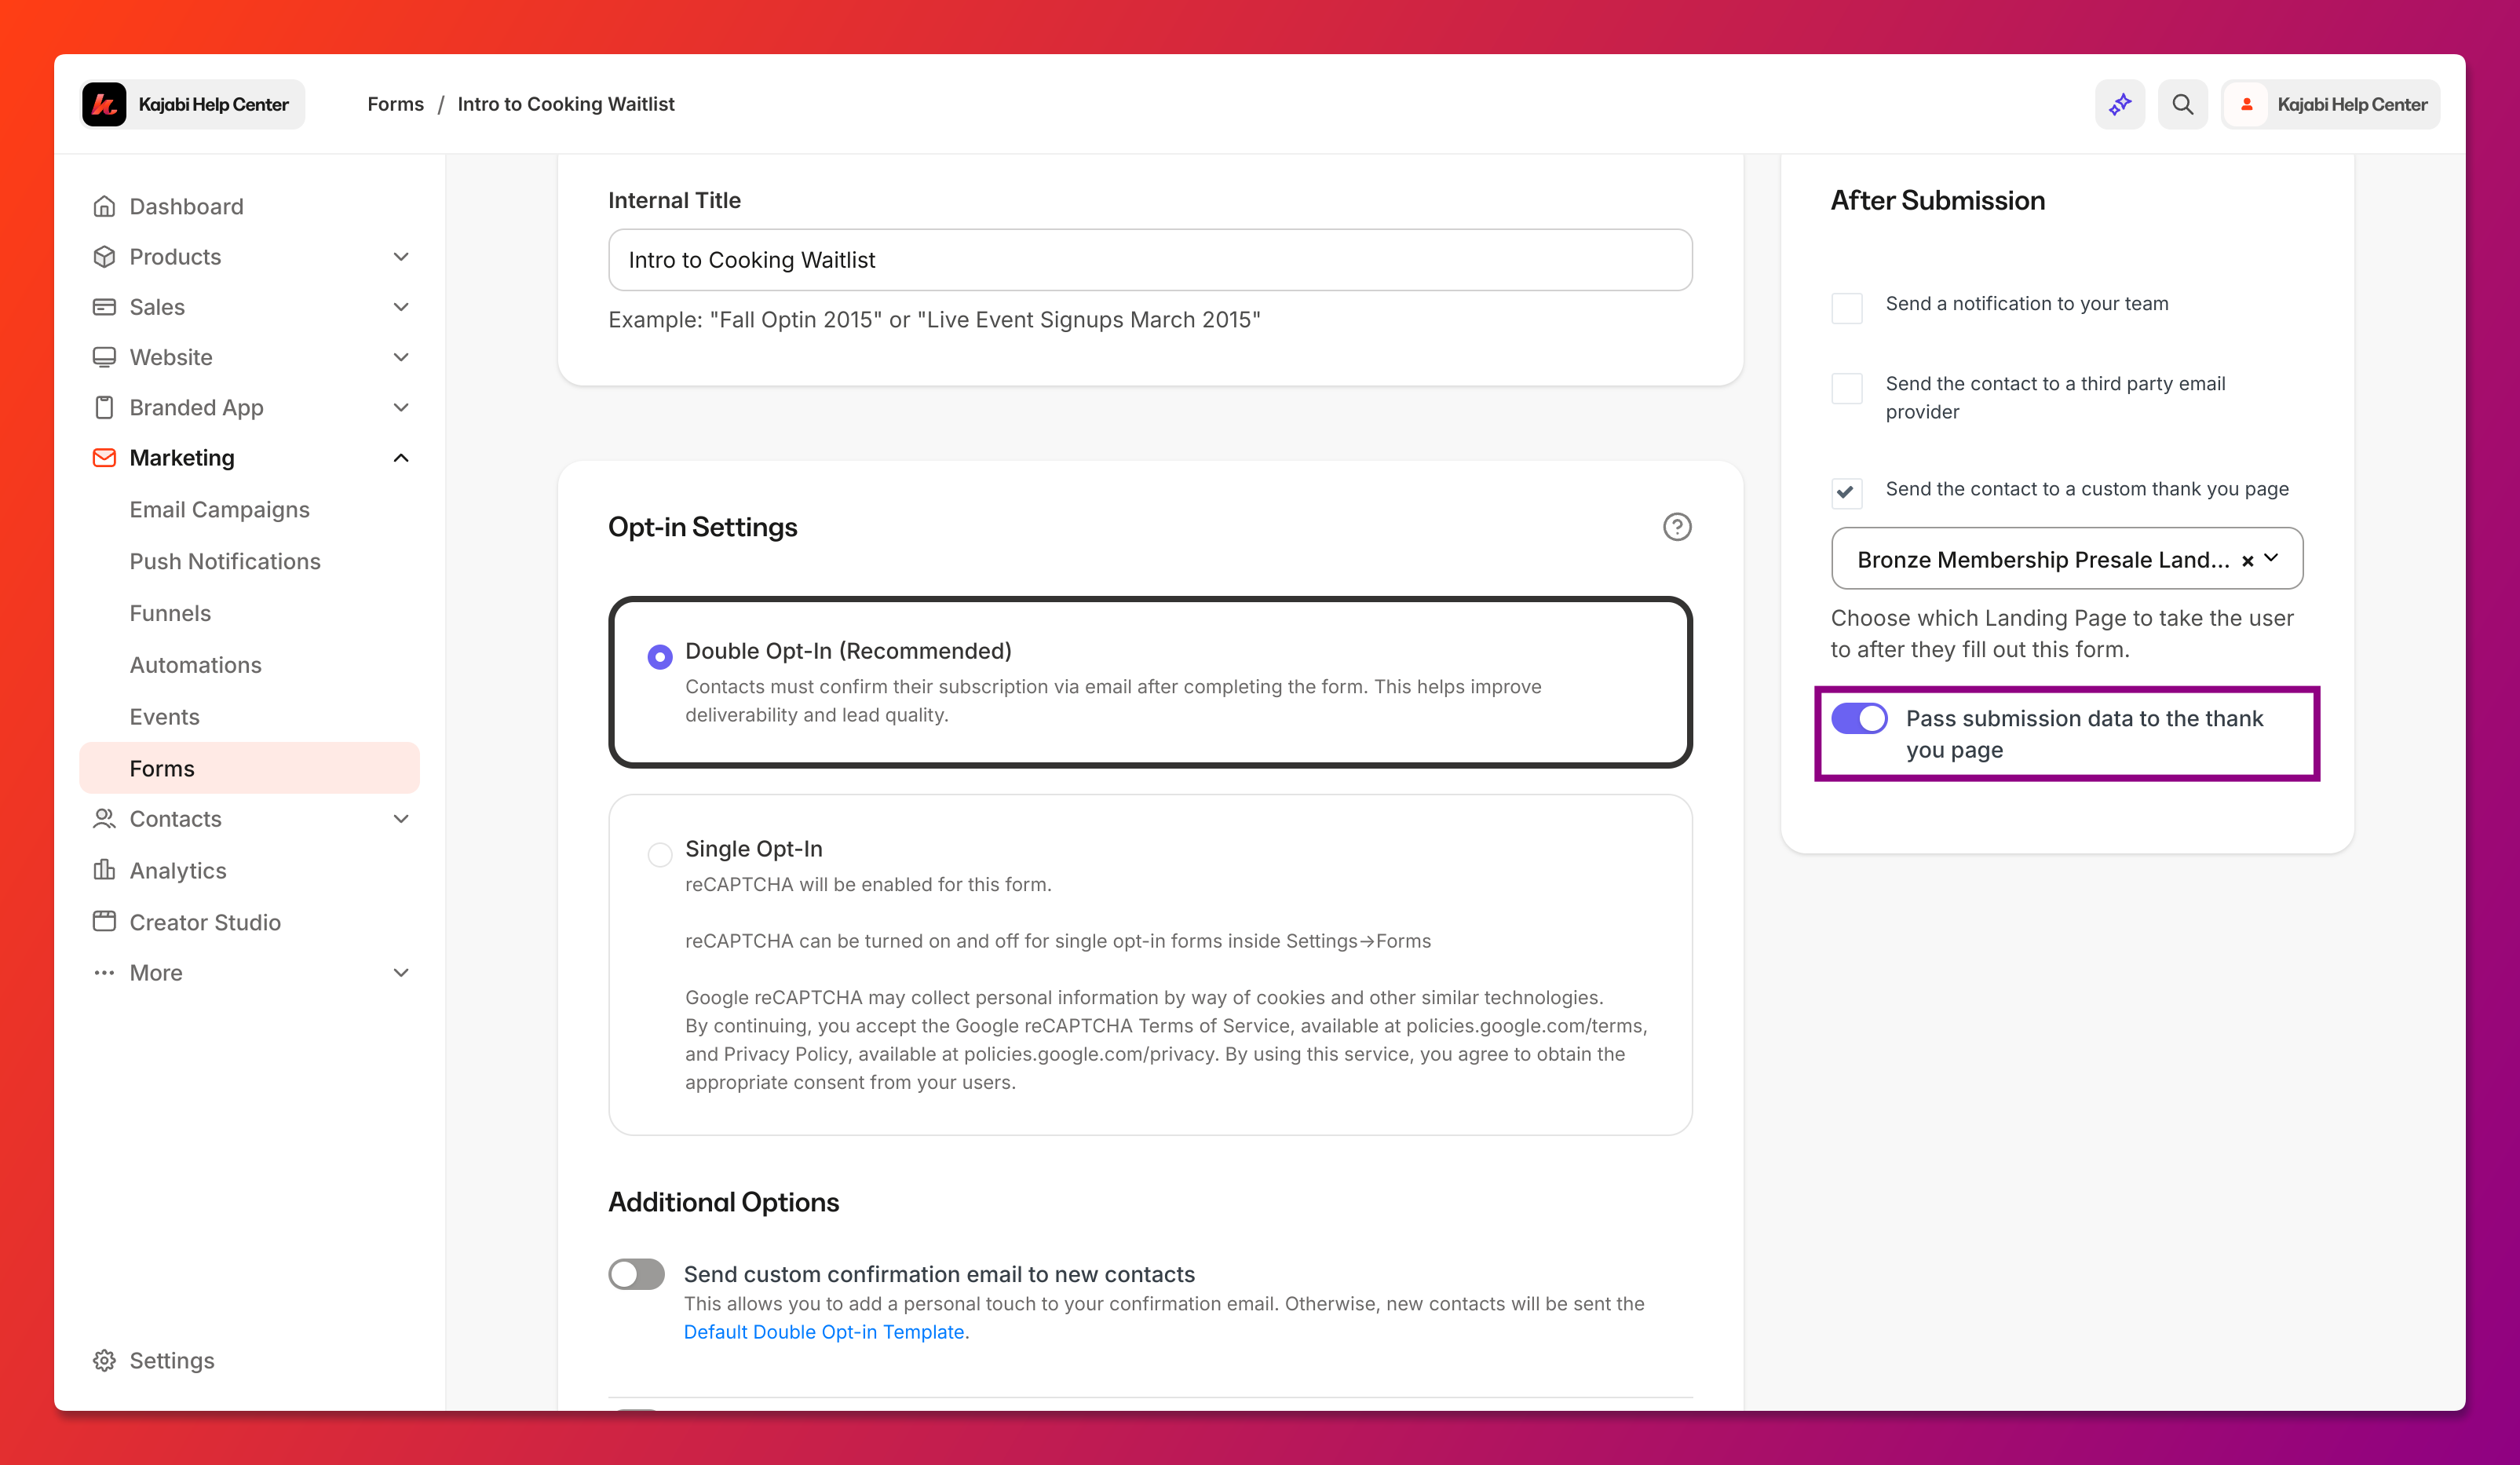The width and height of the screenshot is (2520, 1465).
Task: Click the Contacts people icon
Action: 104,818
